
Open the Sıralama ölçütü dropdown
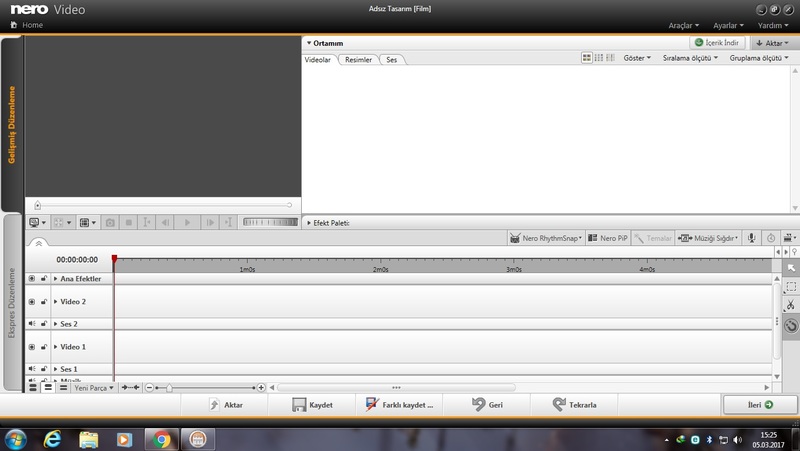click(690, 58)
